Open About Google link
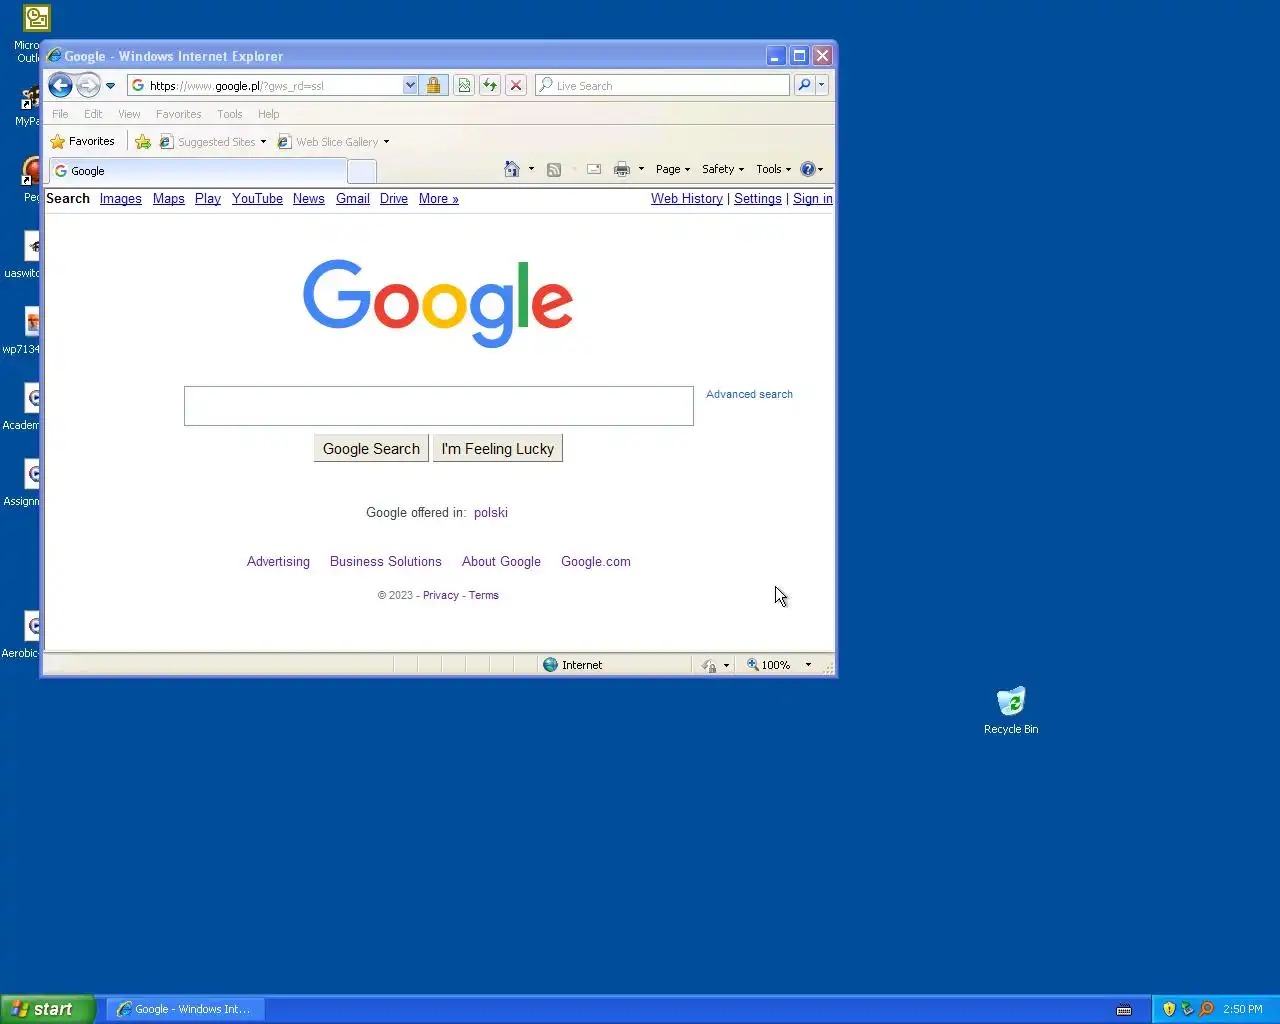This screenshot has width=1280, height=1024. click(501, 562)
